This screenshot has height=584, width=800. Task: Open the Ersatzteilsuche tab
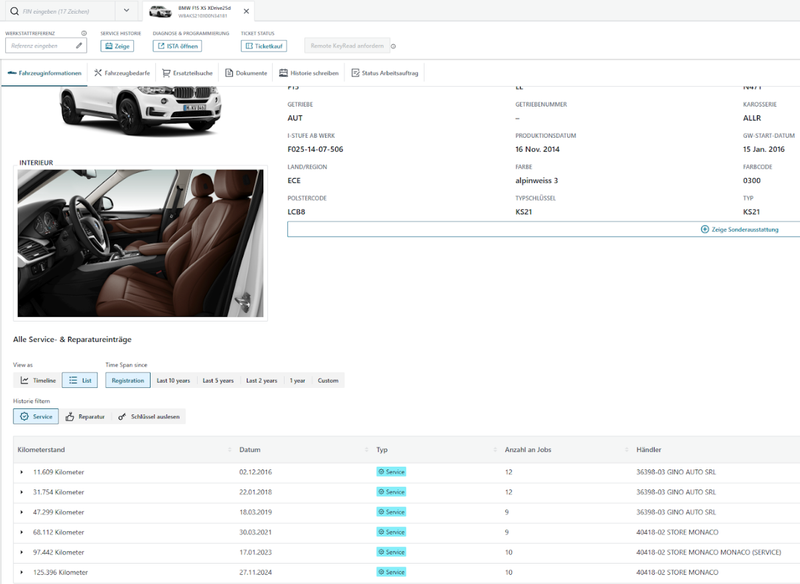coord(188,73)
